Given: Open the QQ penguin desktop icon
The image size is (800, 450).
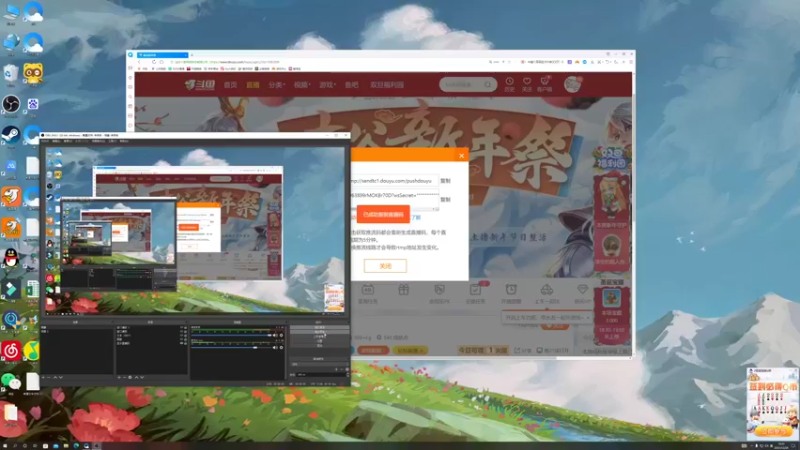Looking at the screenshot, I should (11, 258).
